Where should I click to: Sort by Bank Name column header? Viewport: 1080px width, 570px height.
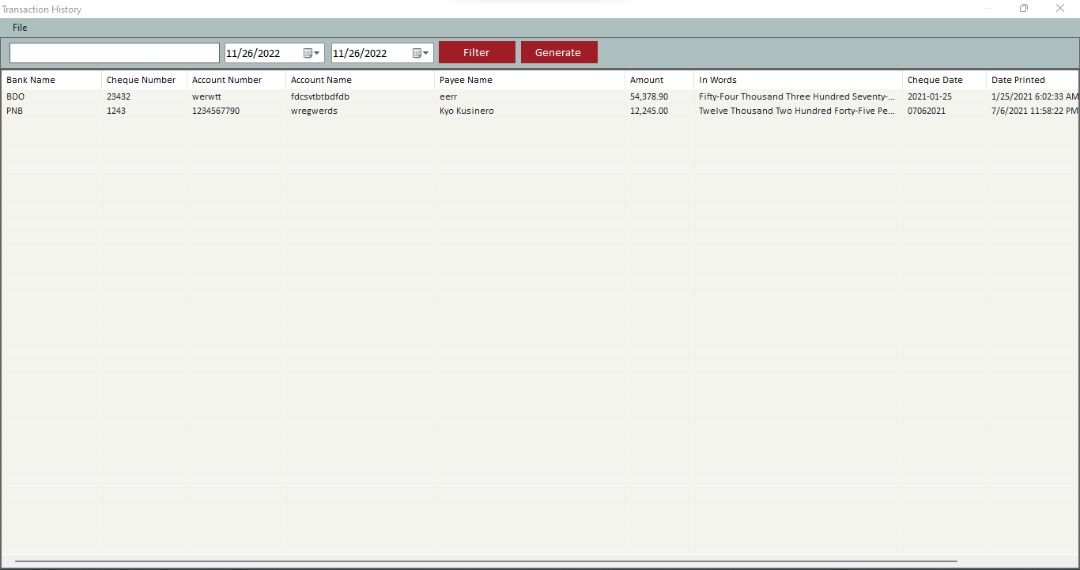point(52,80)
